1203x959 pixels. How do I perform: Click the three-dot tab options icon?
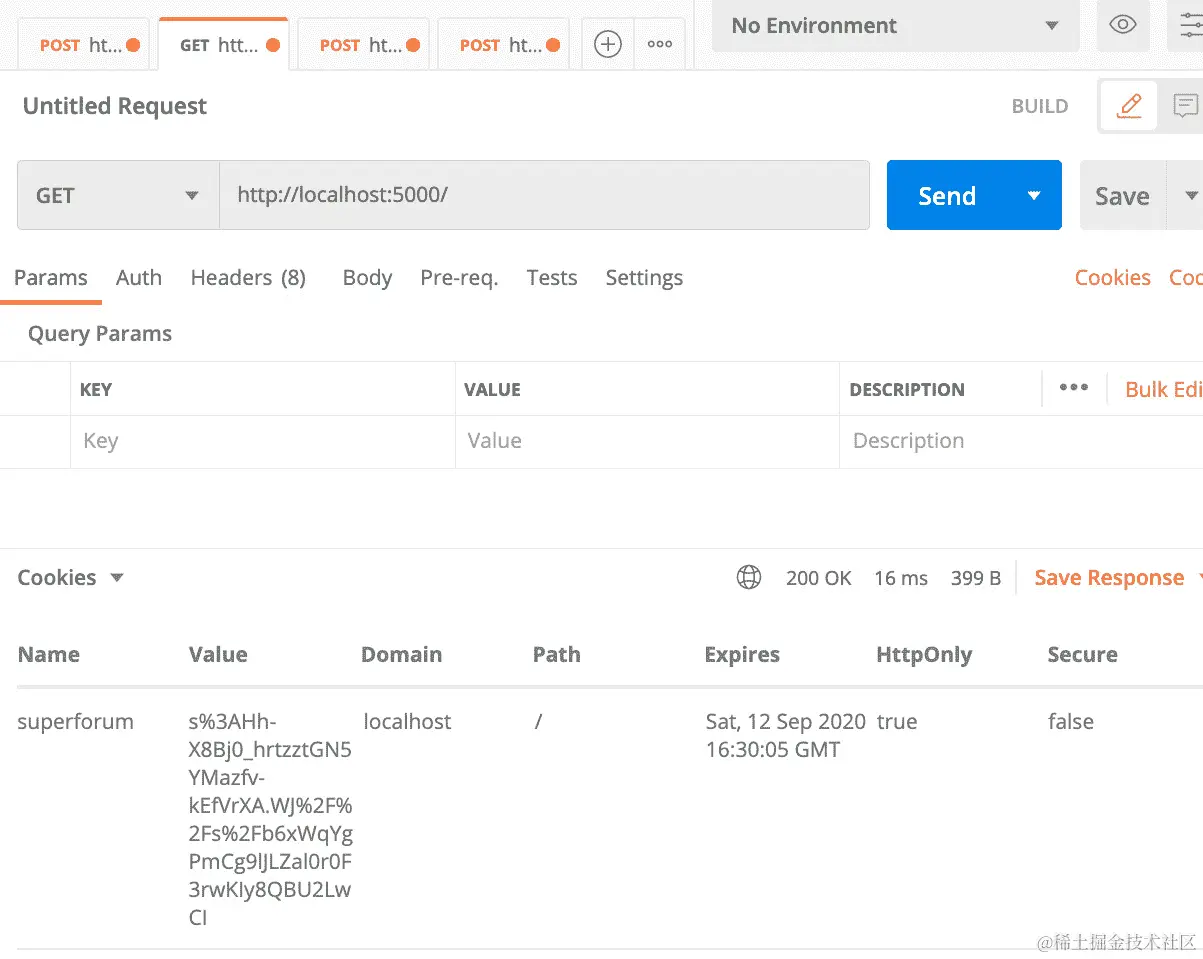(659, 44)
